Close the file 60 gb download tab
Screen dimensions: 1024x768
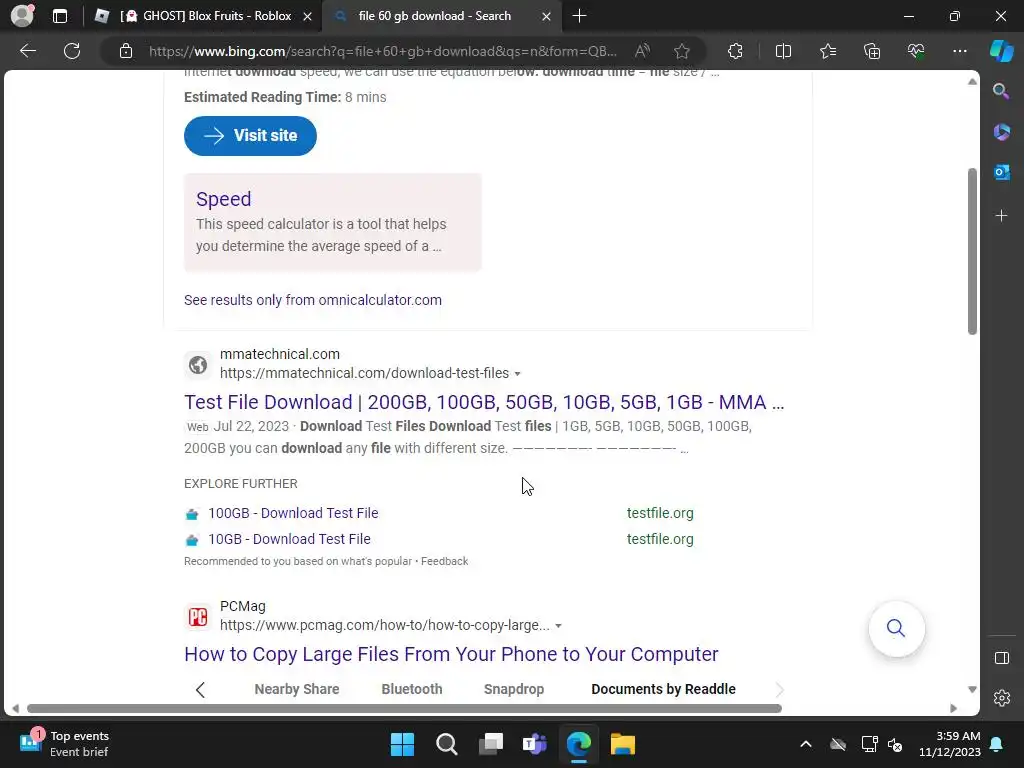(547, 16)
